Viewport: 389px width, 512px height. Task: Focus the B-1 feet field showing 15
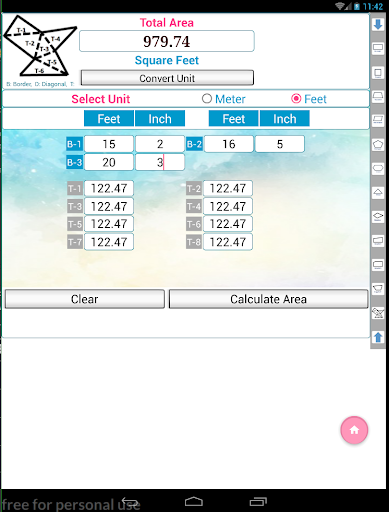pyautogui.click(x=109, y=144)
